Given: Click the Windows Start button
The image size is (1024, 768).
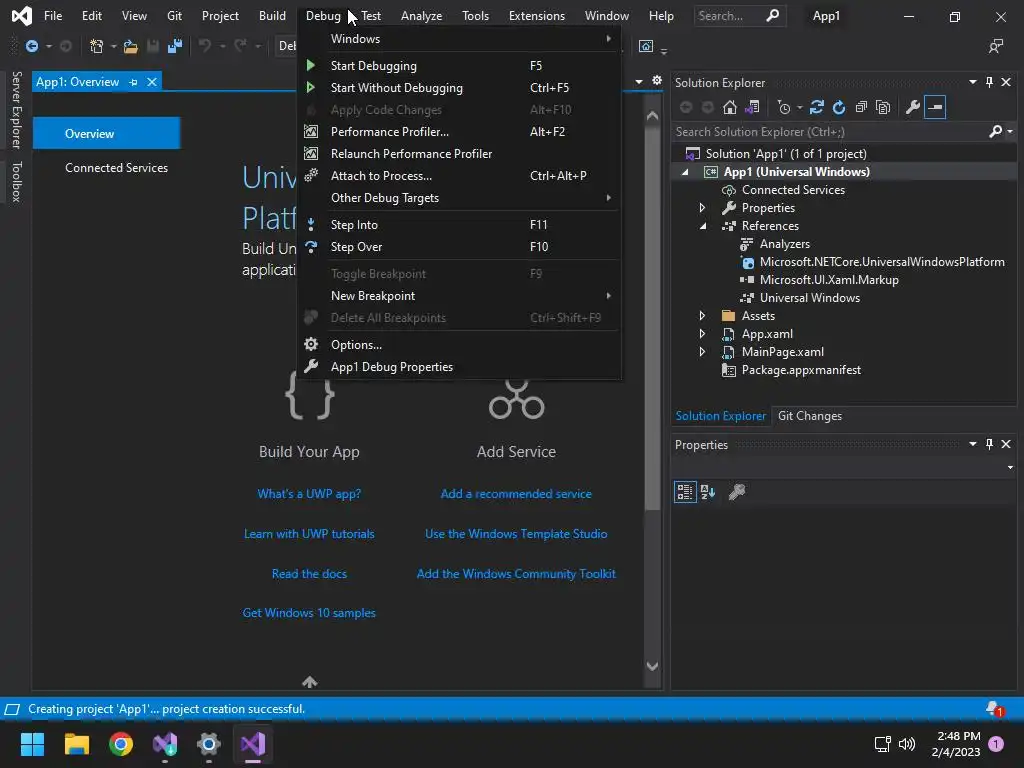Looking at the screenshot, I should [x=32, y=744].
